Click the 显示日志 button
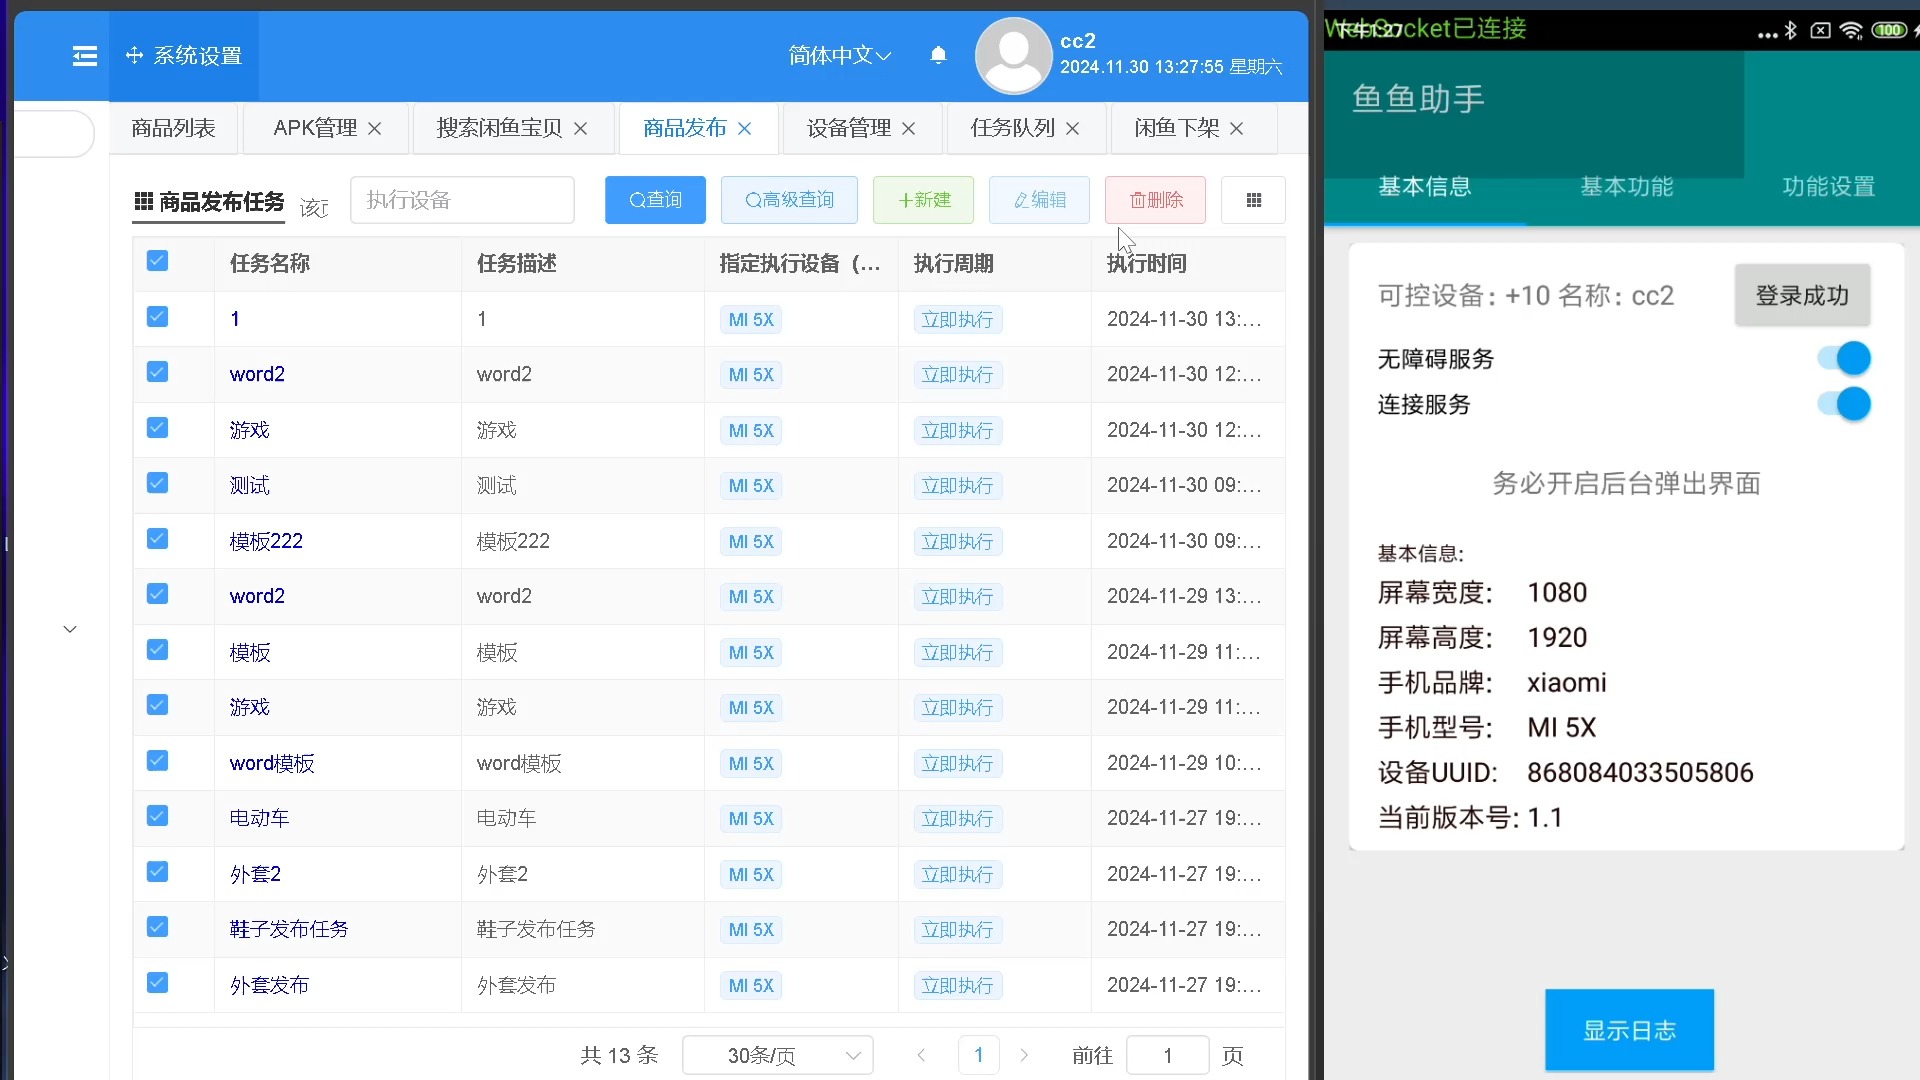This screenshot has width=1920, height=1080. click(x=1629, y=1030)
